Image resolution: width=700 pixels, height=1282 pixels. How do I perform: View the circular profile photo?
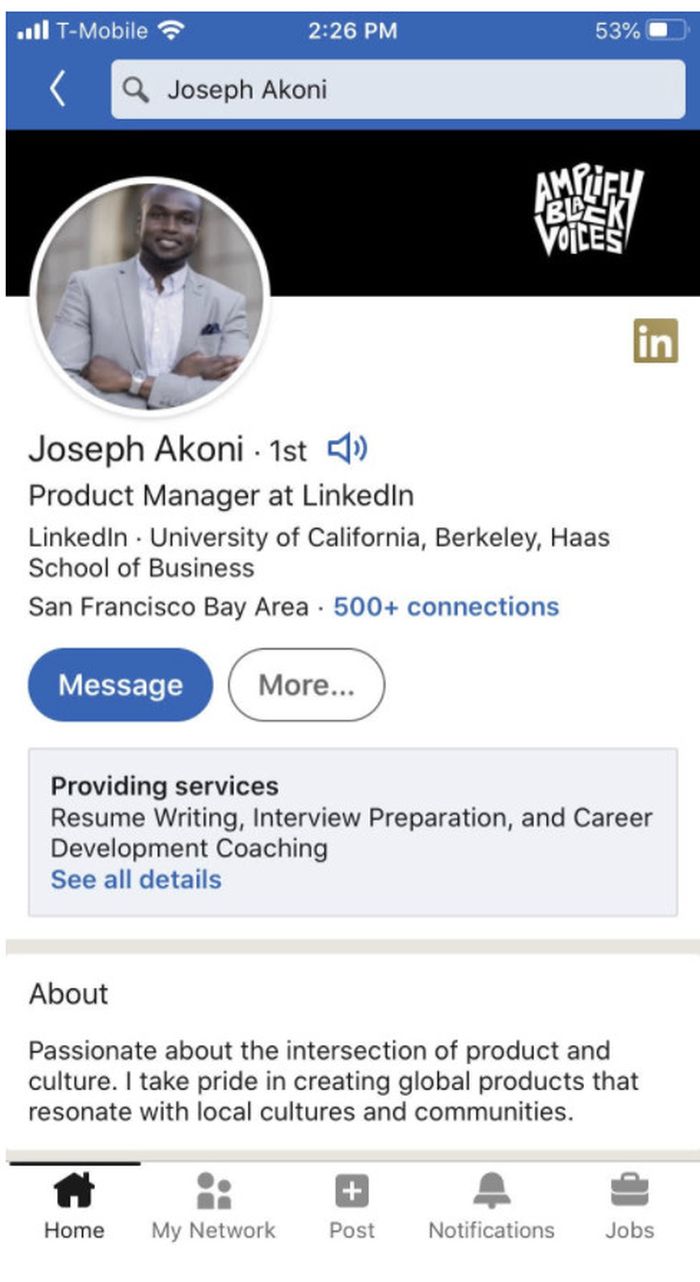[151, 296]
